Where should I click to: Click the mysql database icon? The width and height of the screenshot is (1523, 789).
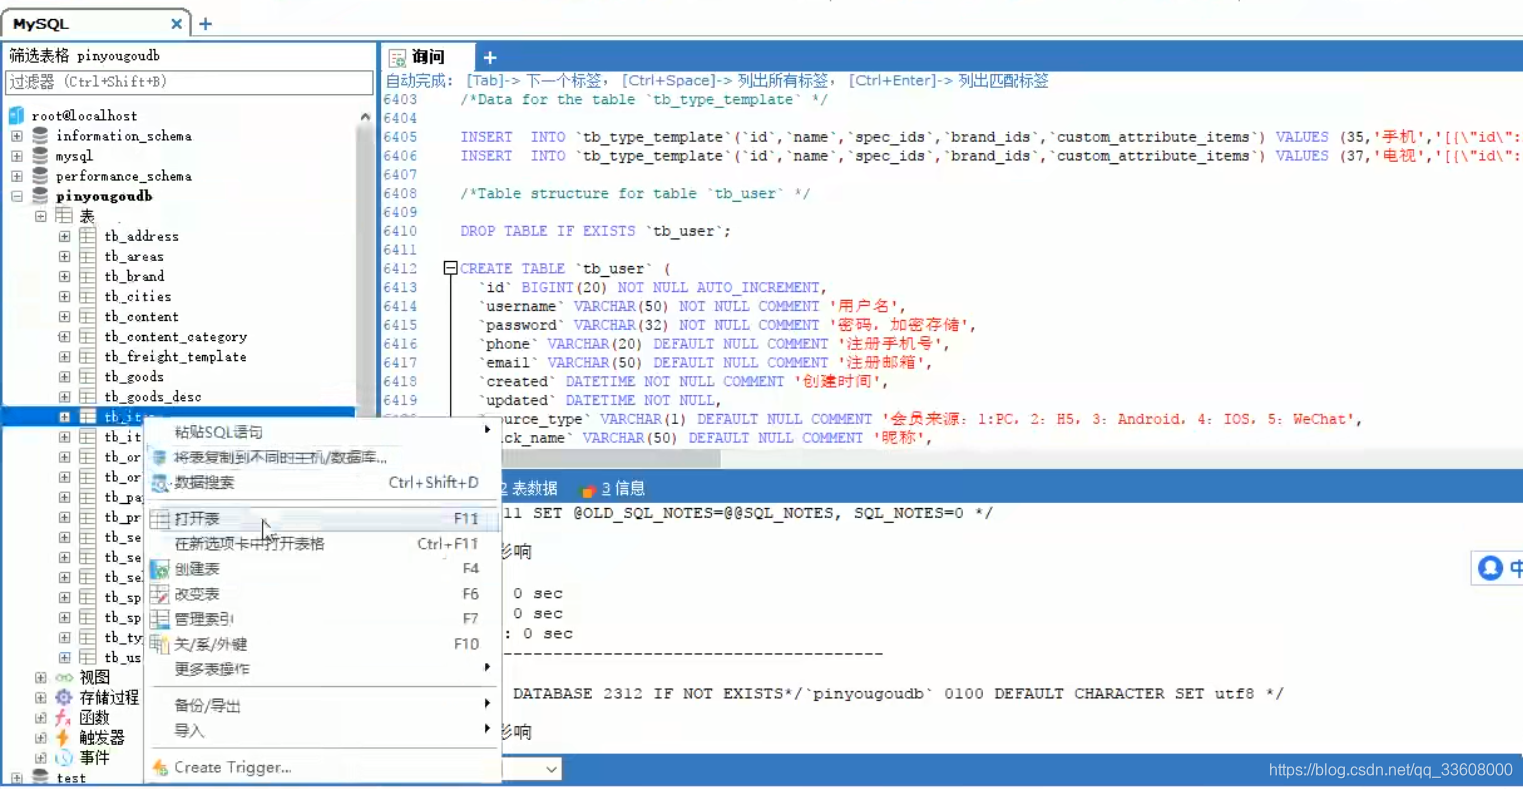(40, 156)
